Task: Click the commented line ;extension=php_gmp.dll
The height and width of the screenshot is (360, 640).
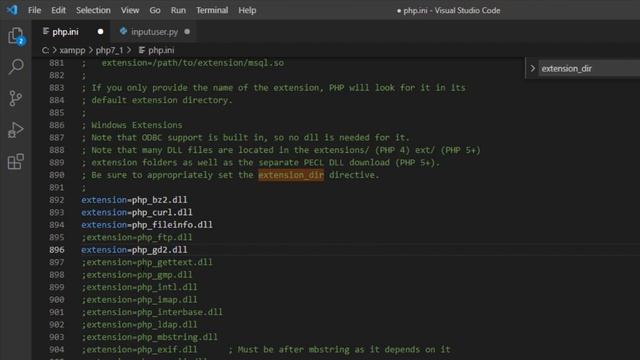Action: coord(136,274)
